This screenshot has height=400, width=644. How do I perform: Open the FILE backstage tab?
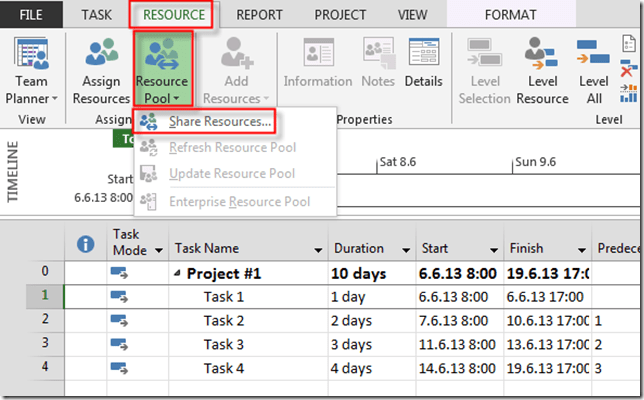tap(32, 15)
